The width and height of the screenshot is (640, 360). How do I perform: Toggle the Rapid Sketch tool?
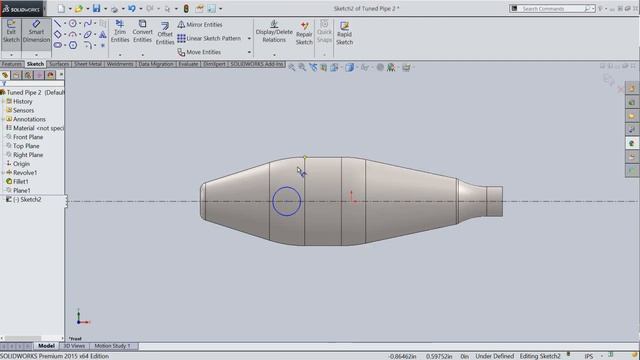[x=344, y=33]
